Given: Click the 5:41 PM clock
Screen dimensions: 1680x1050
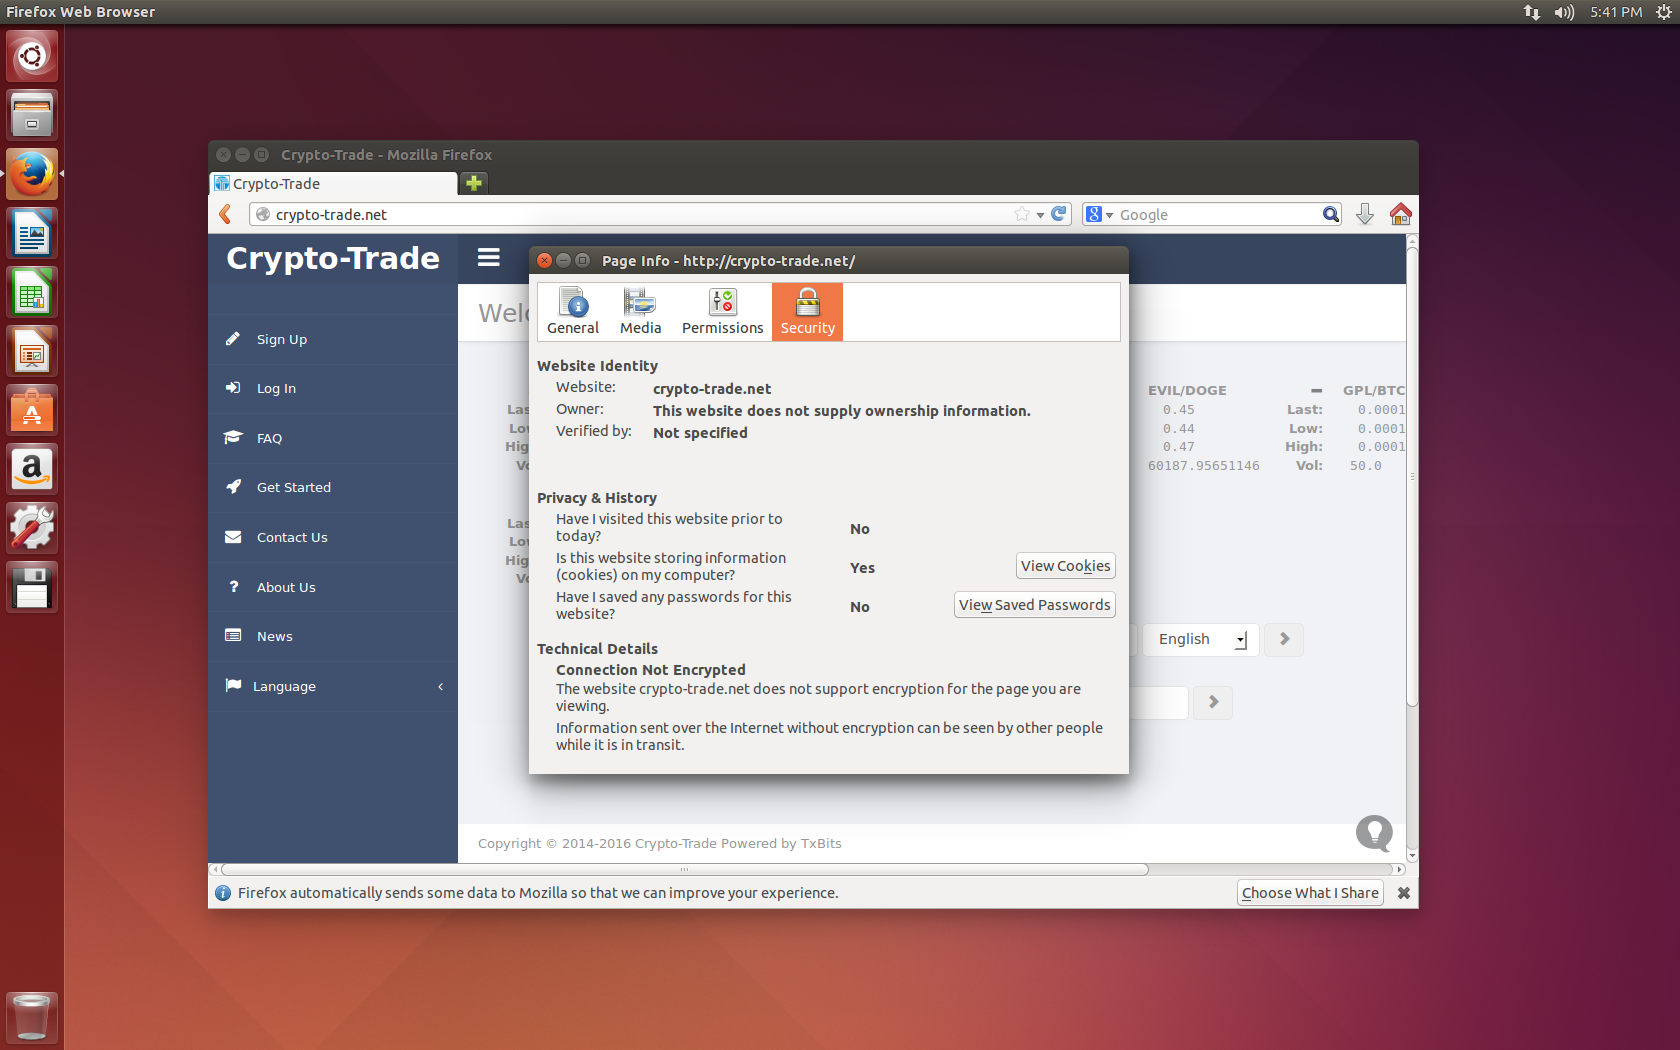Looking at the screenshot, I should pyautogui.click(x=1616, y=12).
